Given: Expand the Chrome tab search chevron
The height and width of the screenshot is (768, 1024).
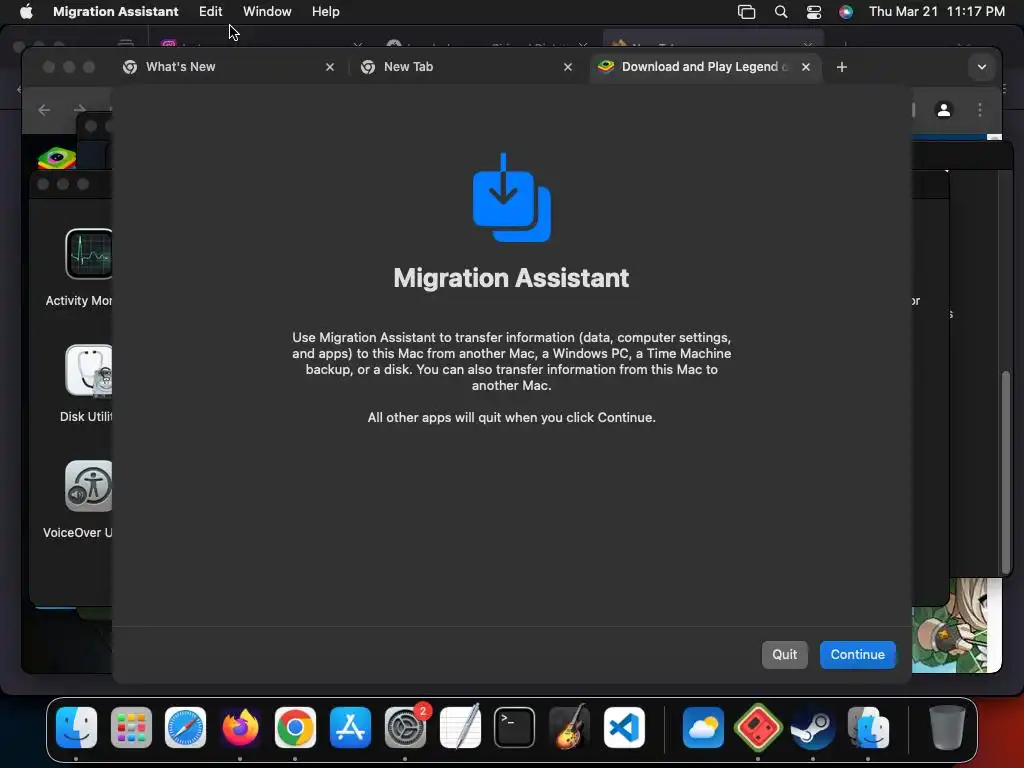Looking at the screenshot, I should pyautogui.click(x=982, y=67).
